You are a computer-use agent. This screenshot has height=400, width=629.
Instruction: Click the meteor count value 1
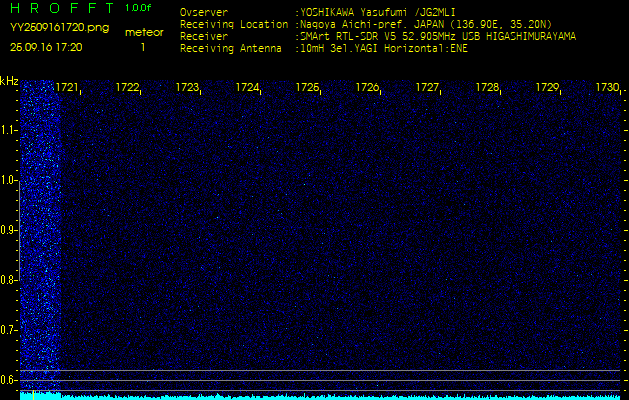[143, 47]
